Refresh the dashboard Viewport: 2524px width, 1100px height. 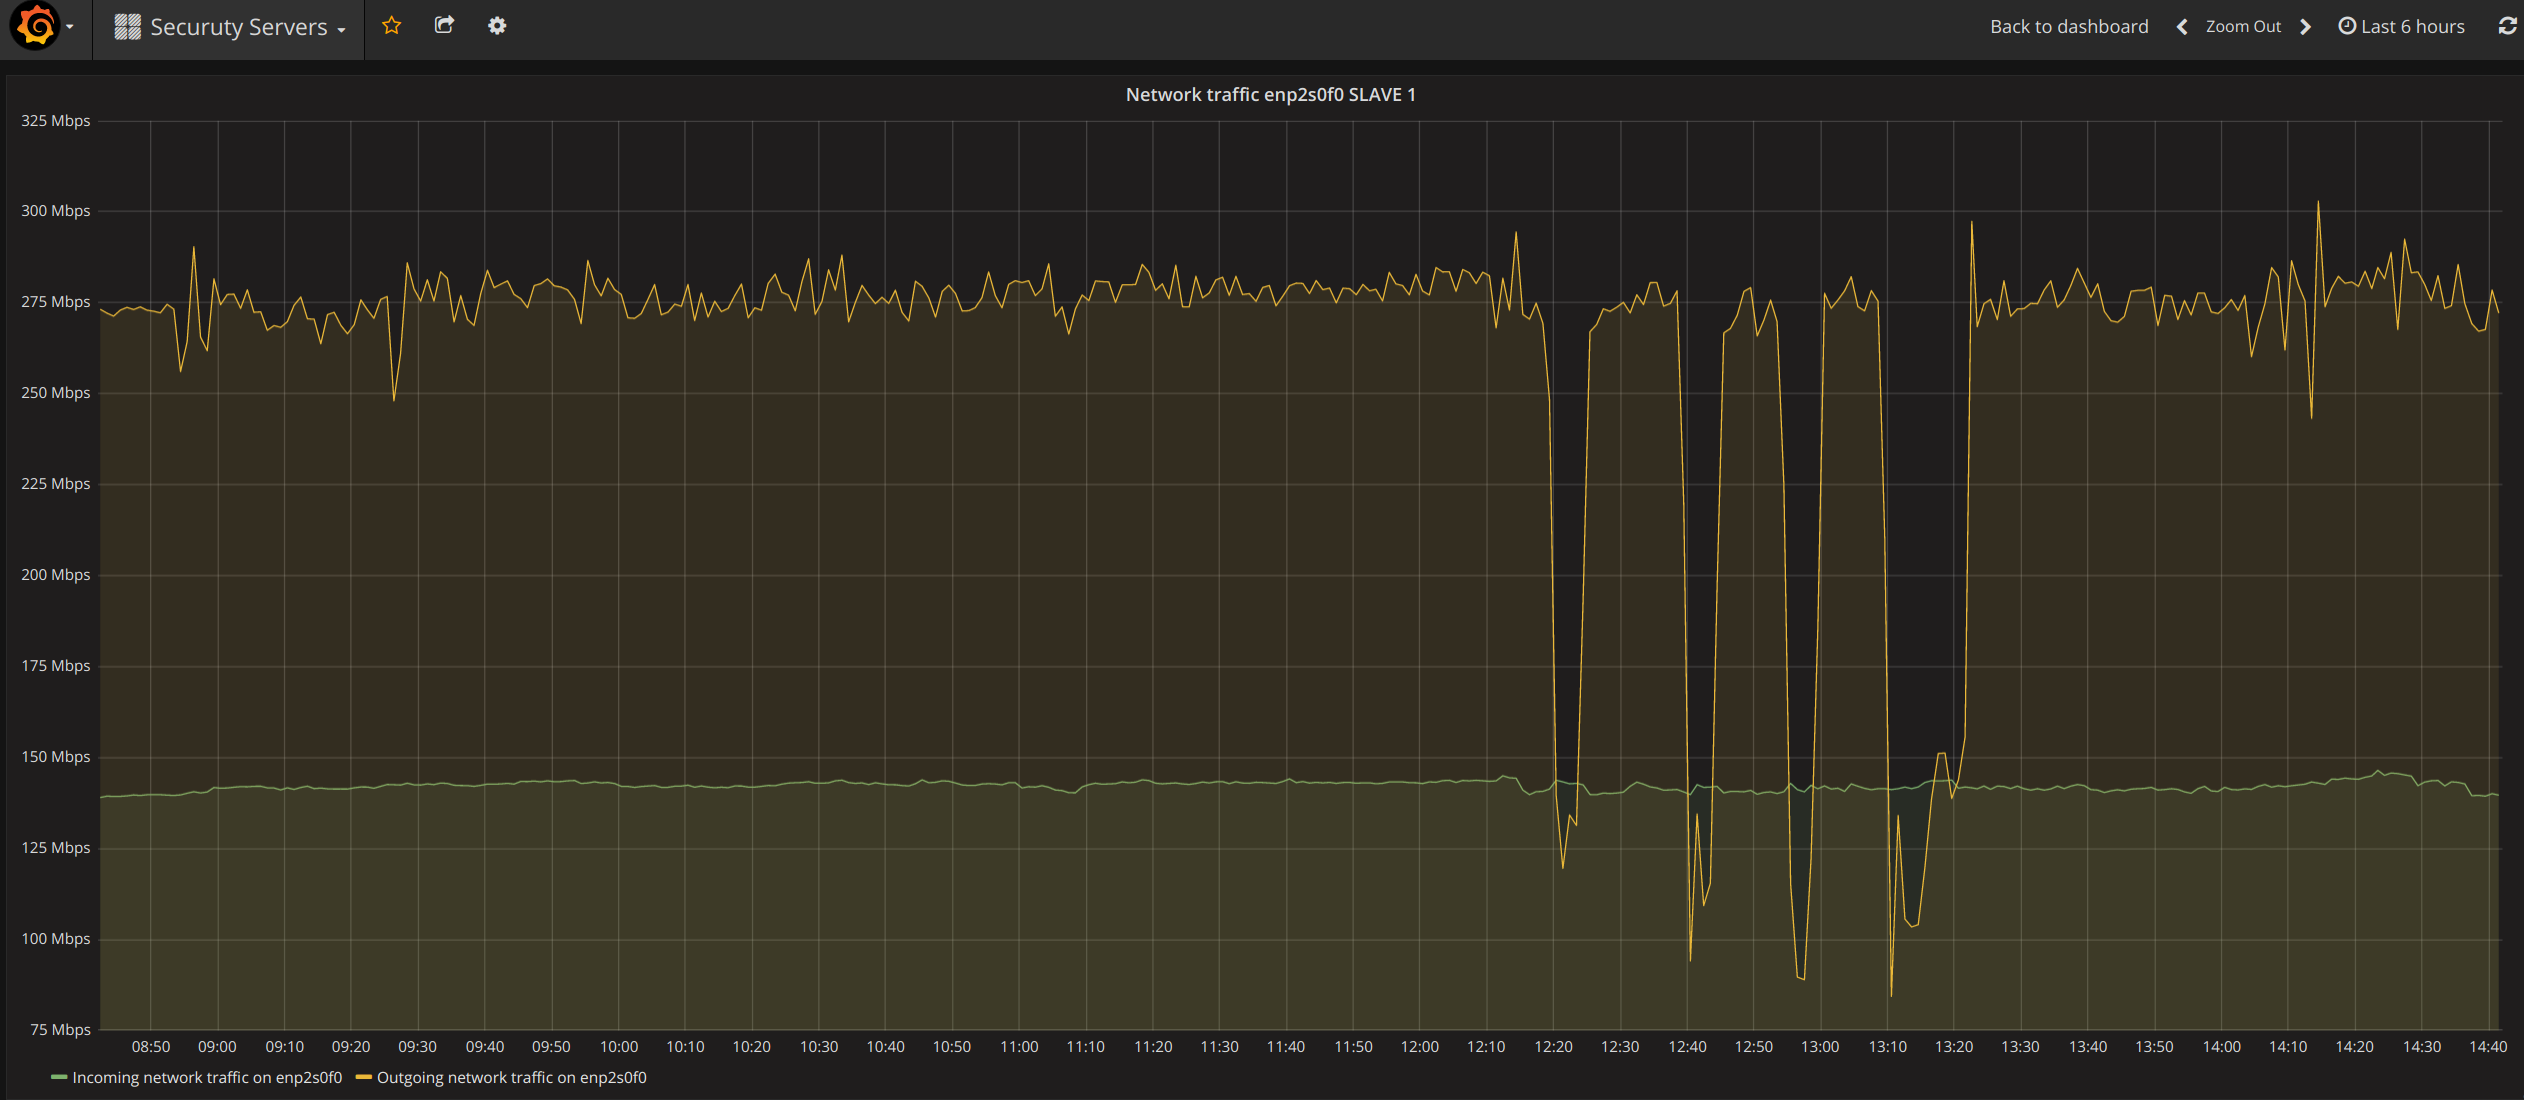tap(2508, 26)
